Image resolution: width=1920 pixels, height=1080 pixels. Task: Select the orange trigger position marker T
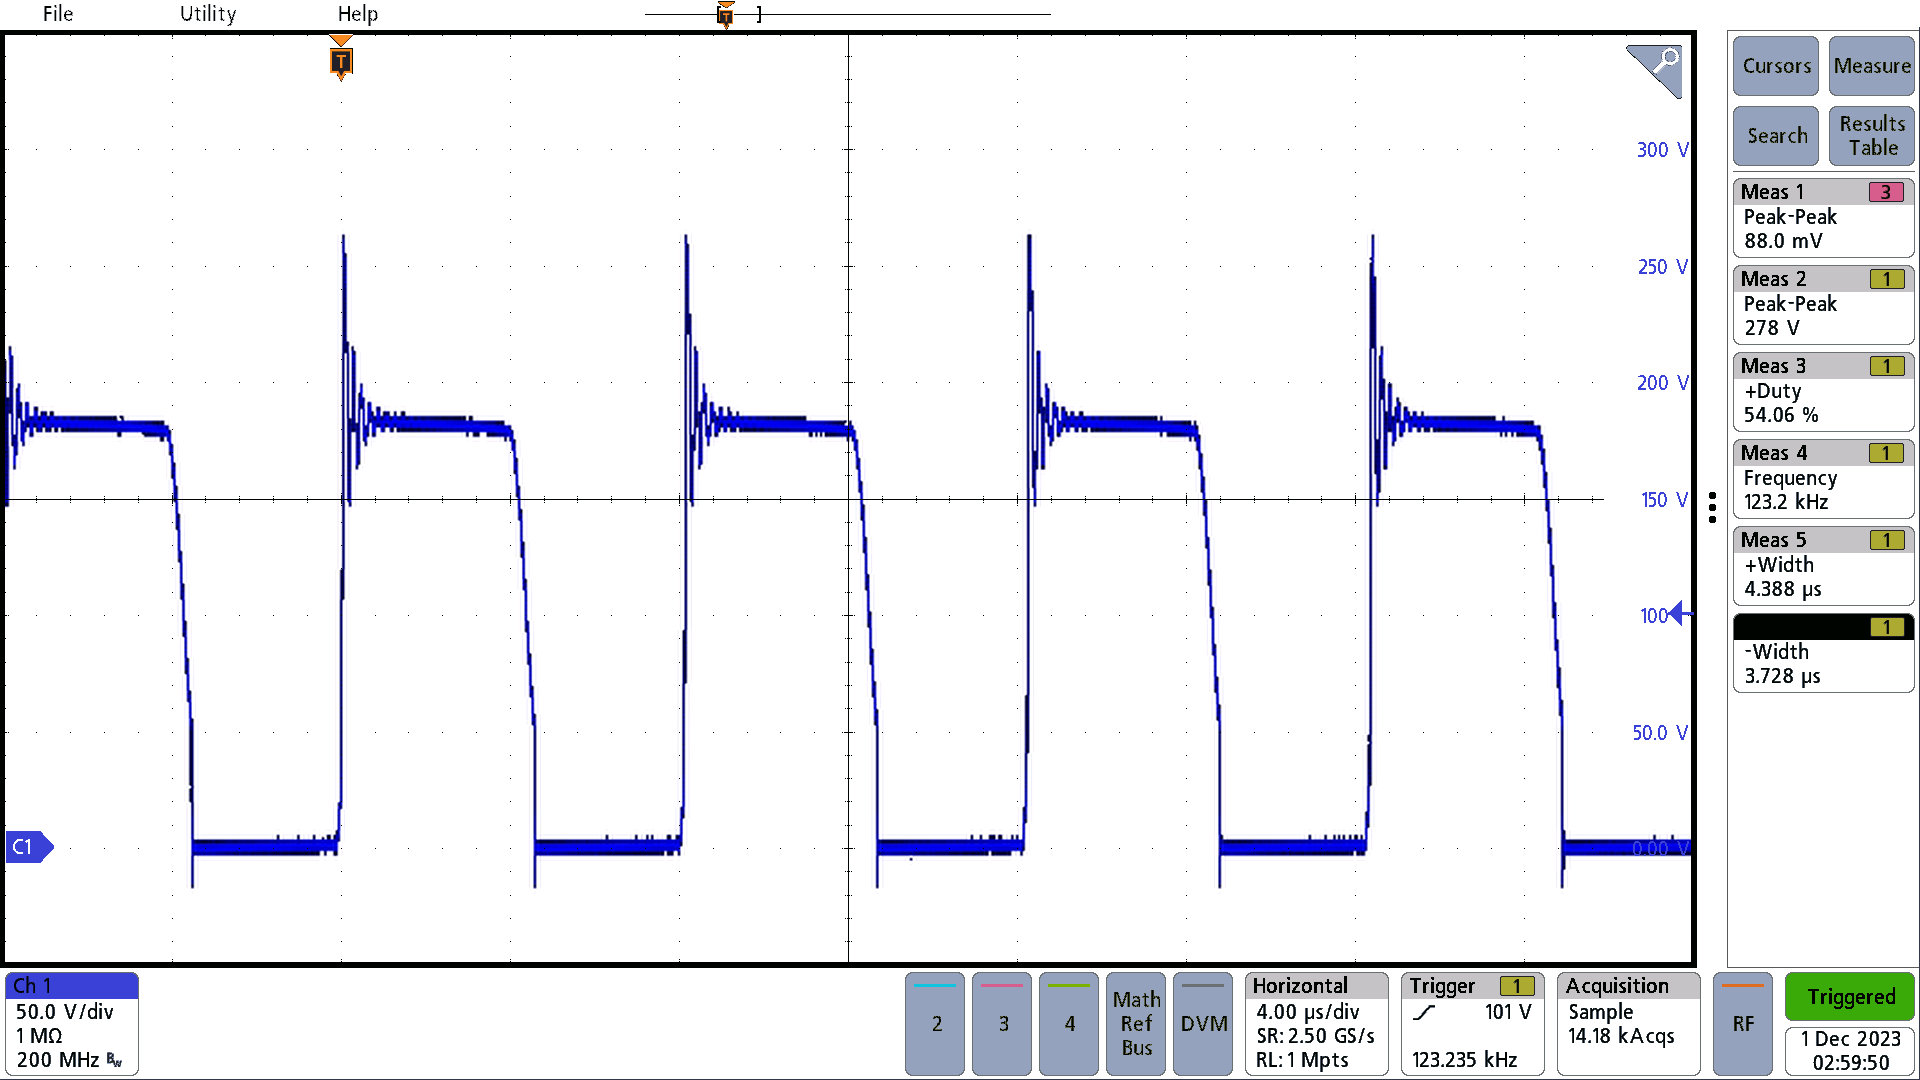[341, 61]
